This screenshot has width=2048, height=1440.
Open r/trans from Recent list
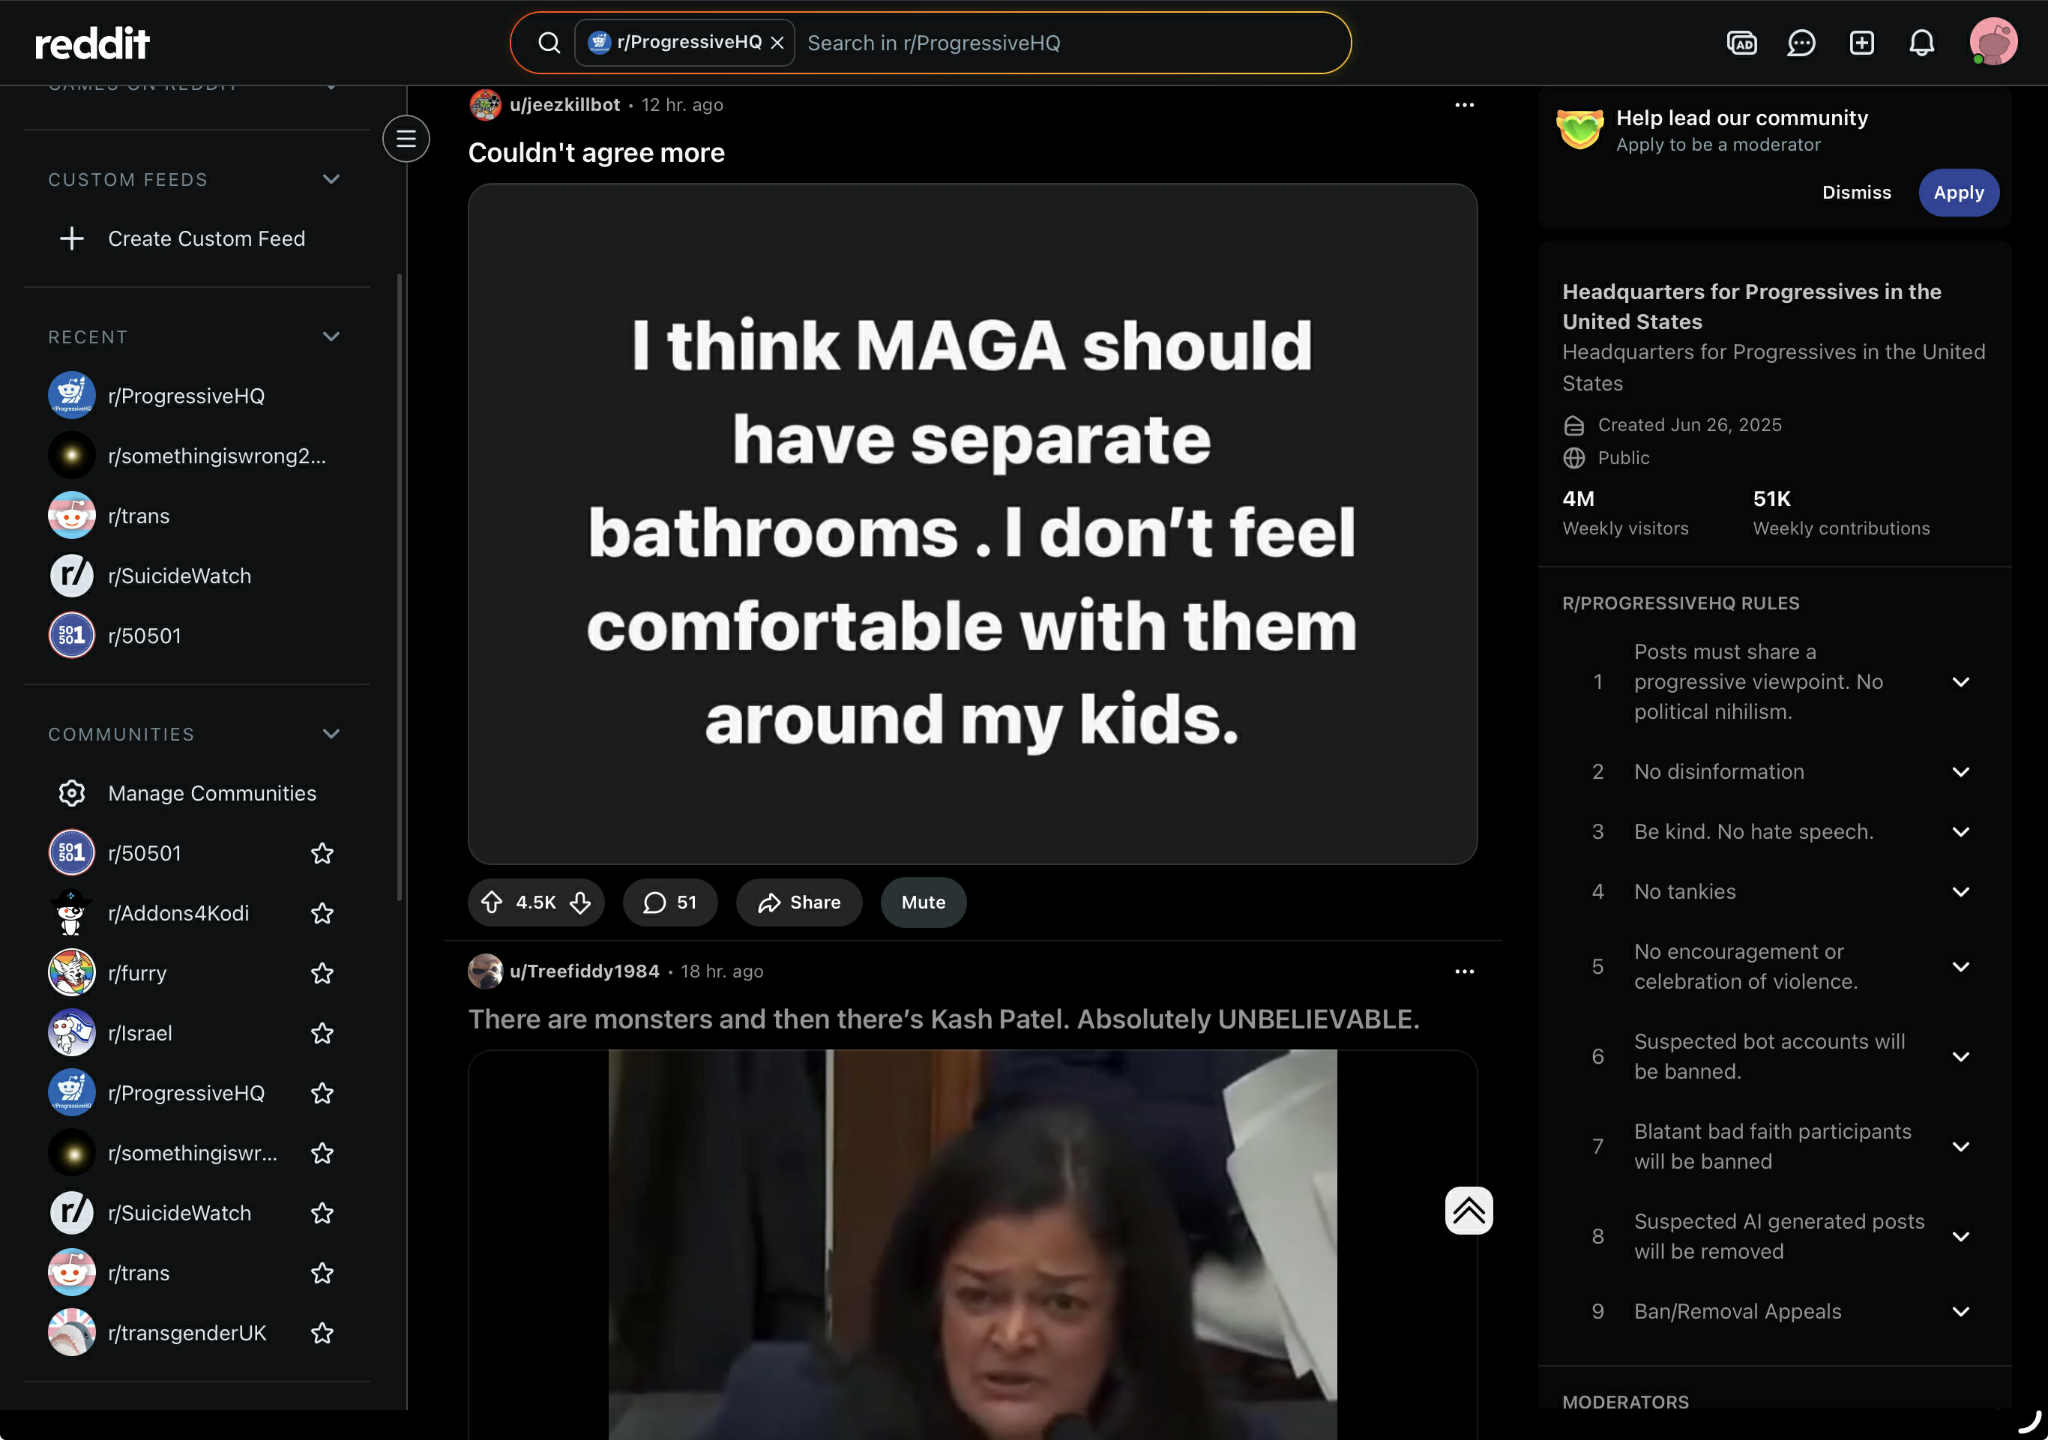tap(139, 516)
